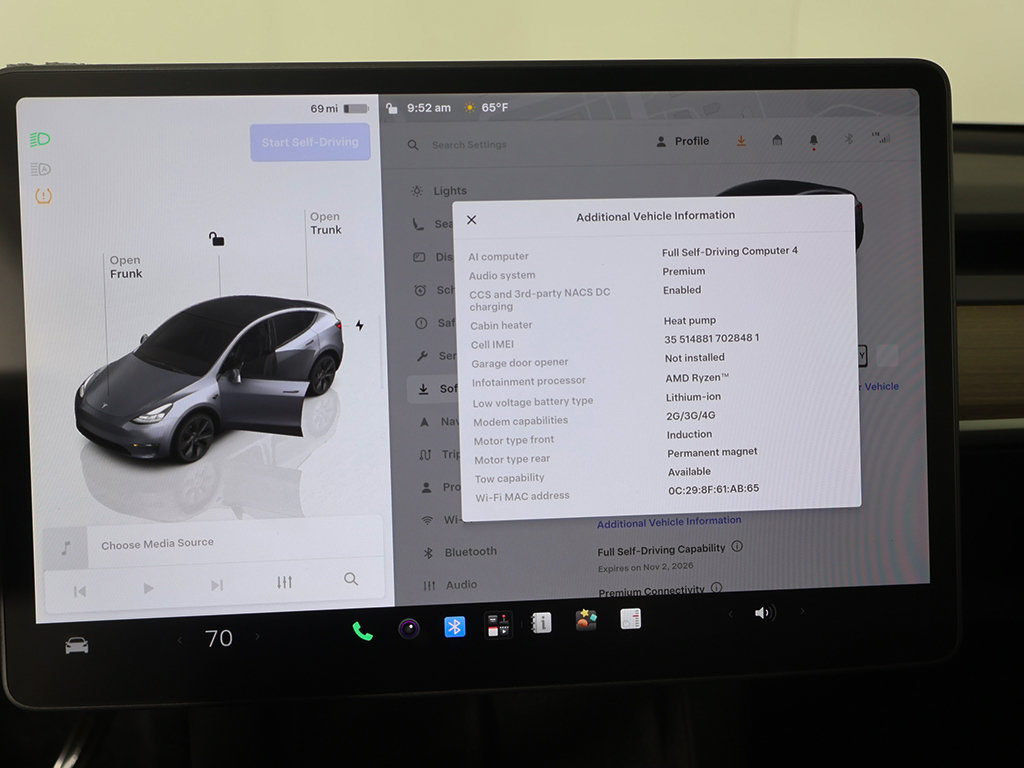Select the Software menu item

(433, 389)
